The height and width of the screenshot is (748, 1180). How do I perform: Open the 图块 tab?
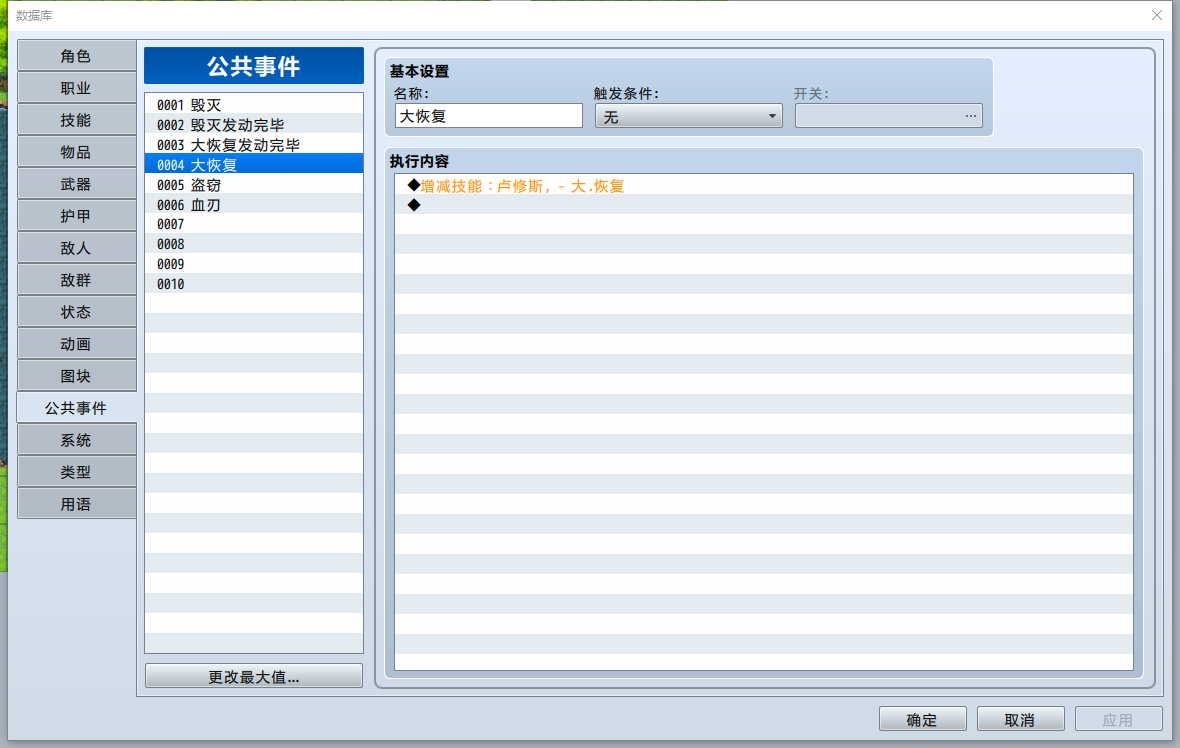coord(77,376)
